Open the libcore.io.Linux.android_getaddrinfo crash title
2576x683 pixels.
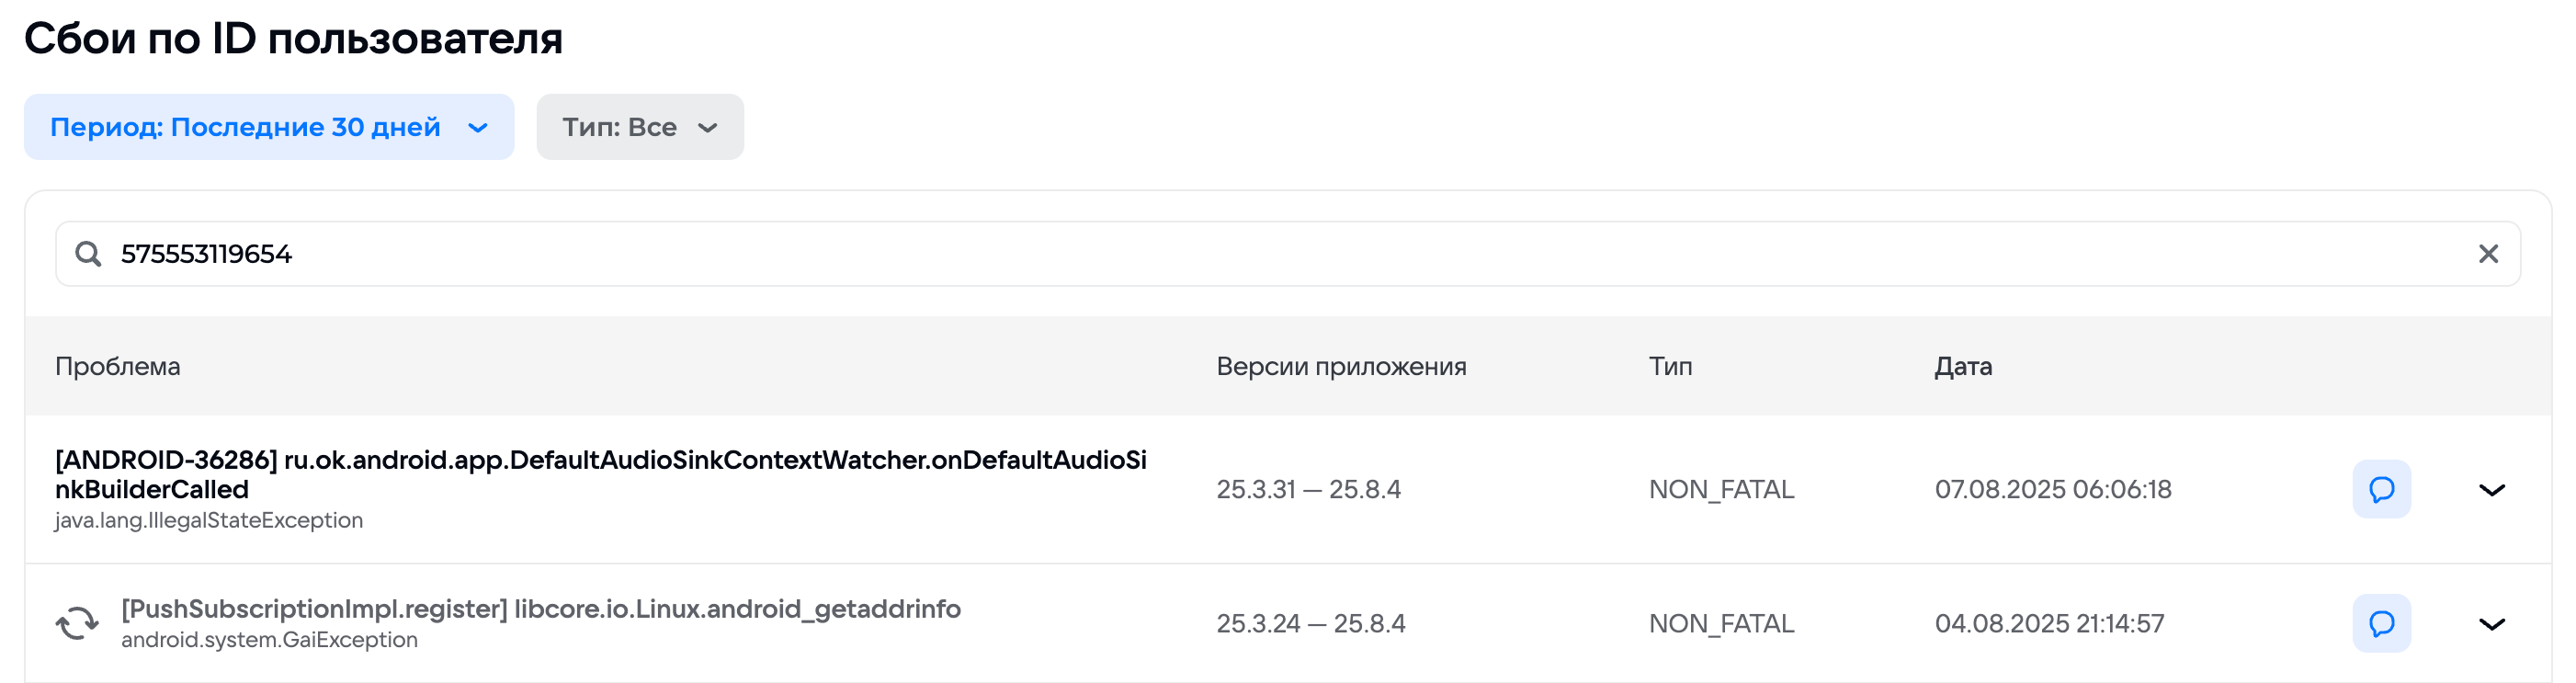coord(540,608)
